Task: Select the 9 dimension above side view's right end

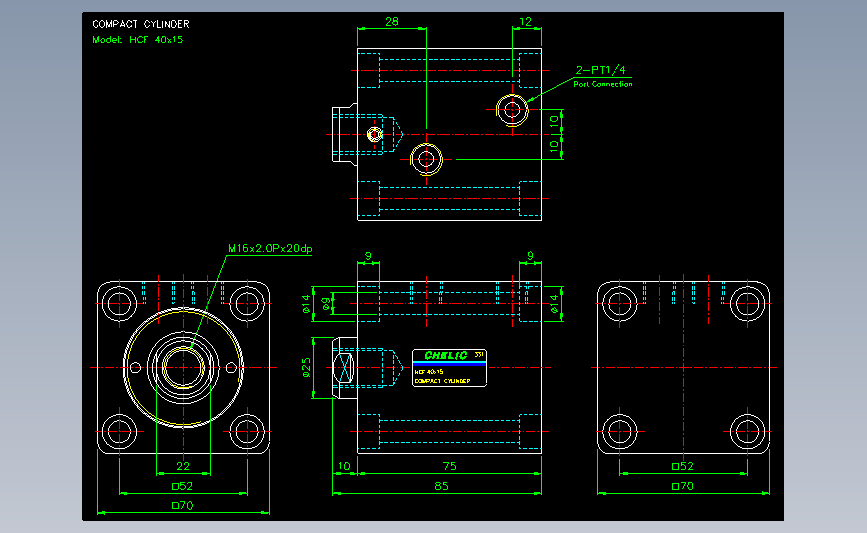Action: pyautogui.click(x=530, y=256)
